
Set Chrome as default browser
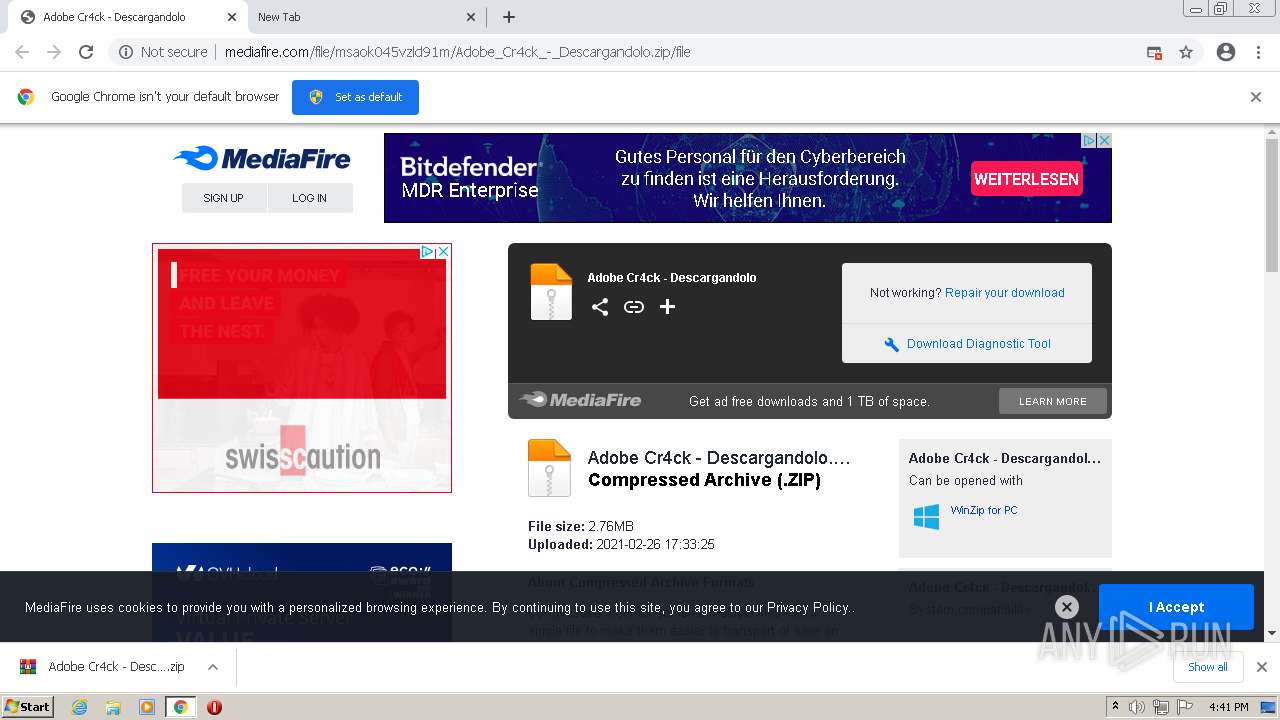[x=355, y=97]
